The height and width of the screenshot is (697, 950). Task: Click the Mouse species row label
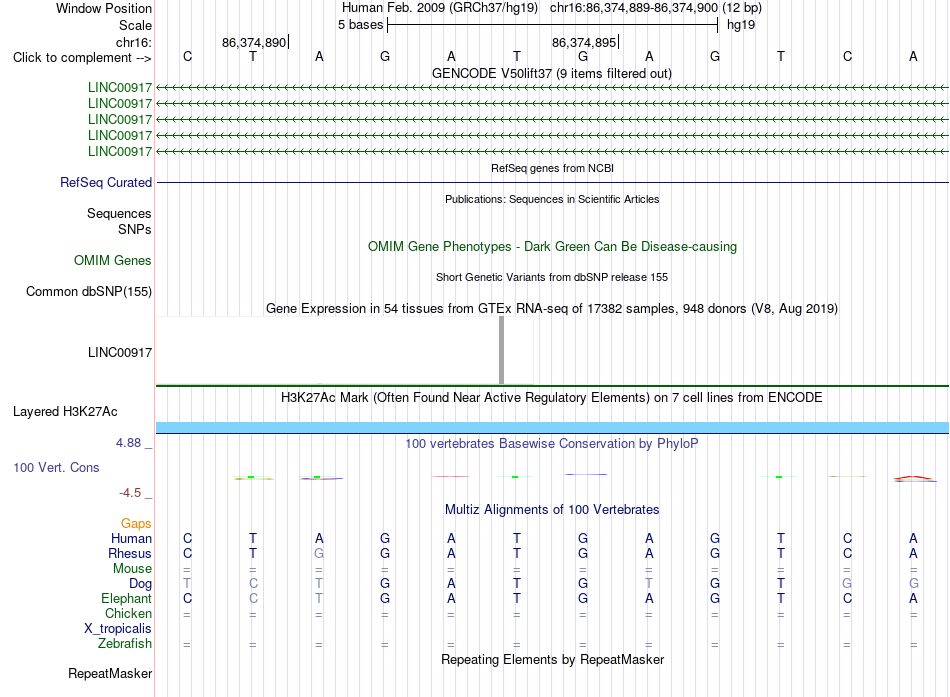133,569
